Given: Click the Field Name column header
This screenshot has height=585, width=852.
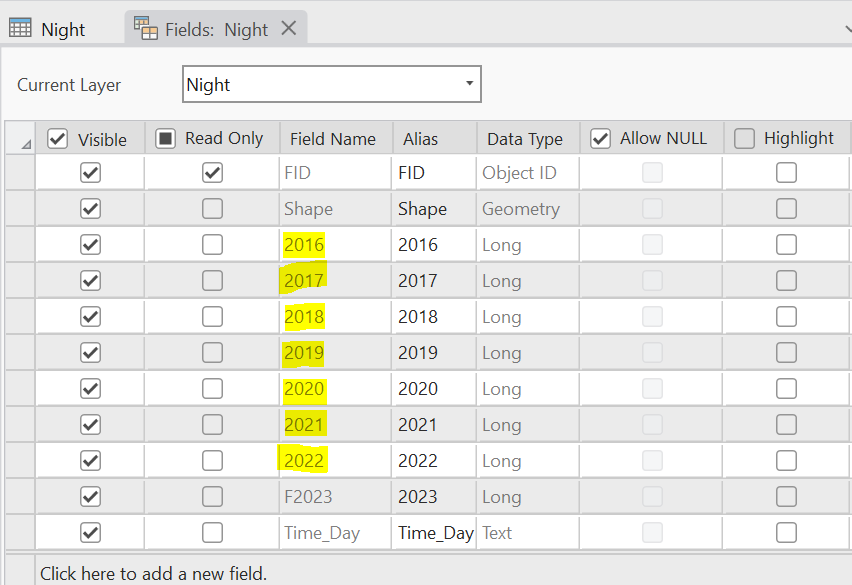Looking at the screenshot, I should (333, 139).
